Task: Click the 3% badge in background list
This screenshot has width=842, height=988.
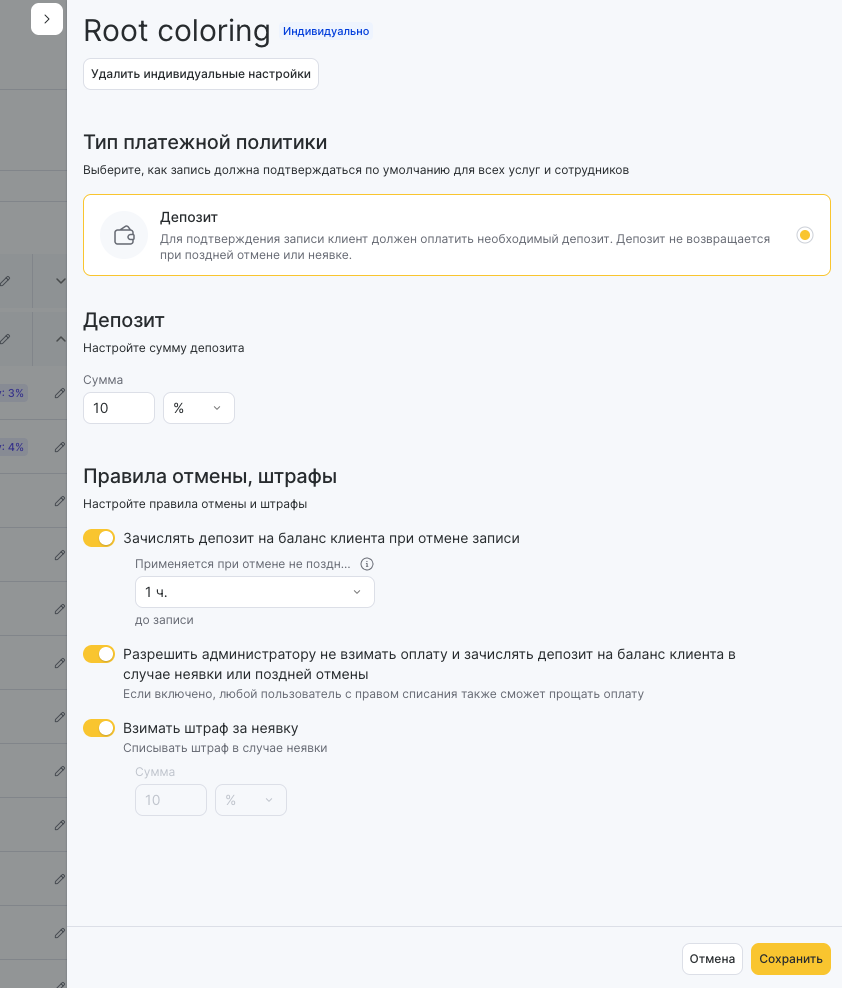Action: (13, 393)
